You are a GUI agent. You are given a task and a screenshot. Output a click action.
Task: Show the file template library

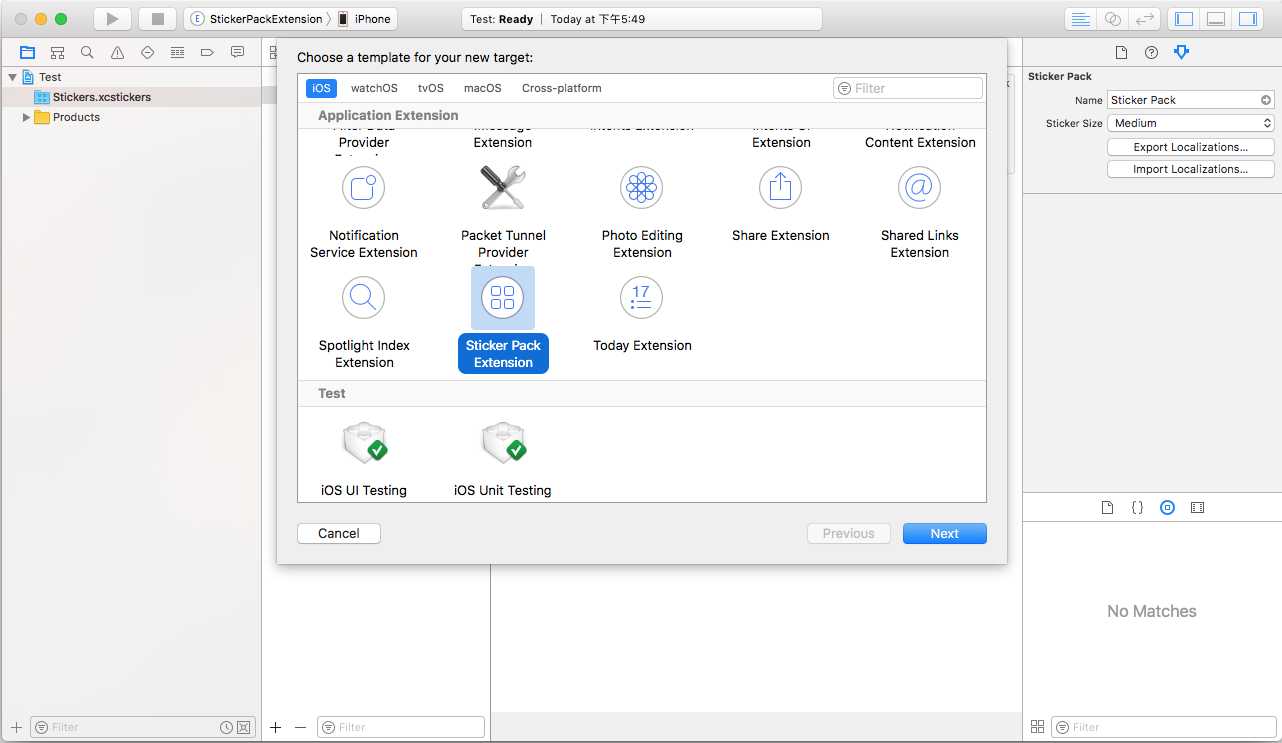(x=1107, y=507)
